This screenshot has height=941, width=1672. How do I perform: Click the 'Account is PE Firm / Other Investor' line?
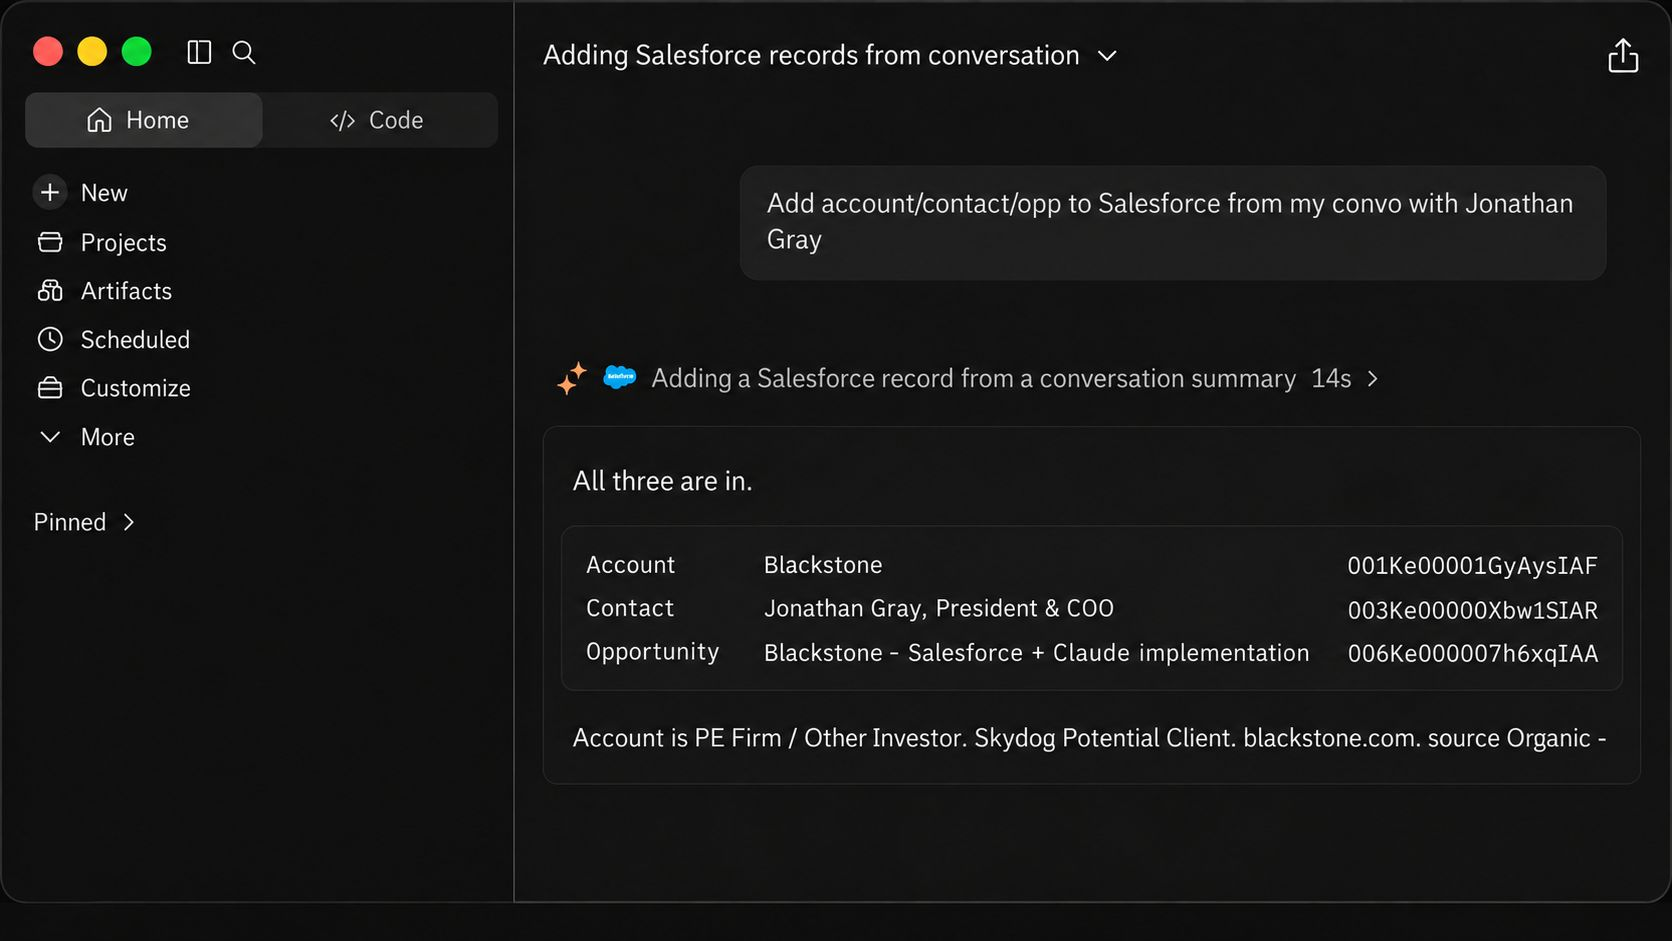pos(1089,738)
